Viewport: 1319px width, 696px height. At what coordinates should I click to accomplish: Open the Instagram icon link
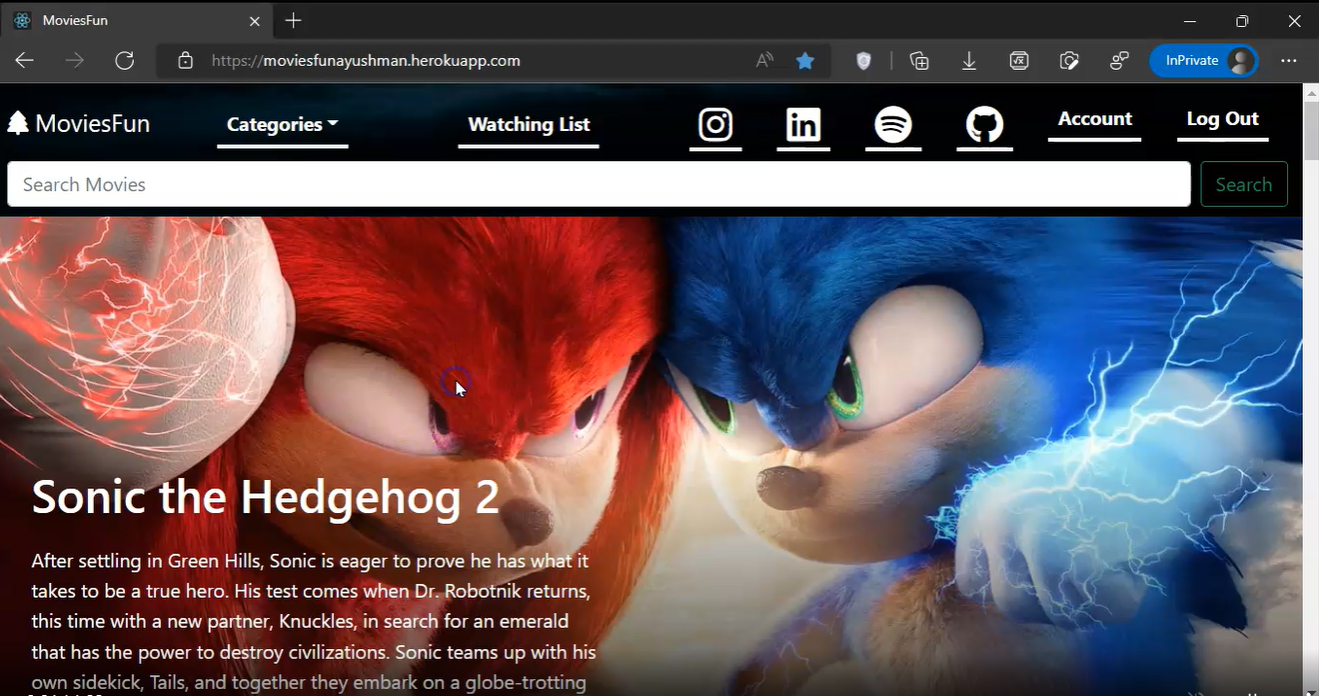(x=715, y=126)
